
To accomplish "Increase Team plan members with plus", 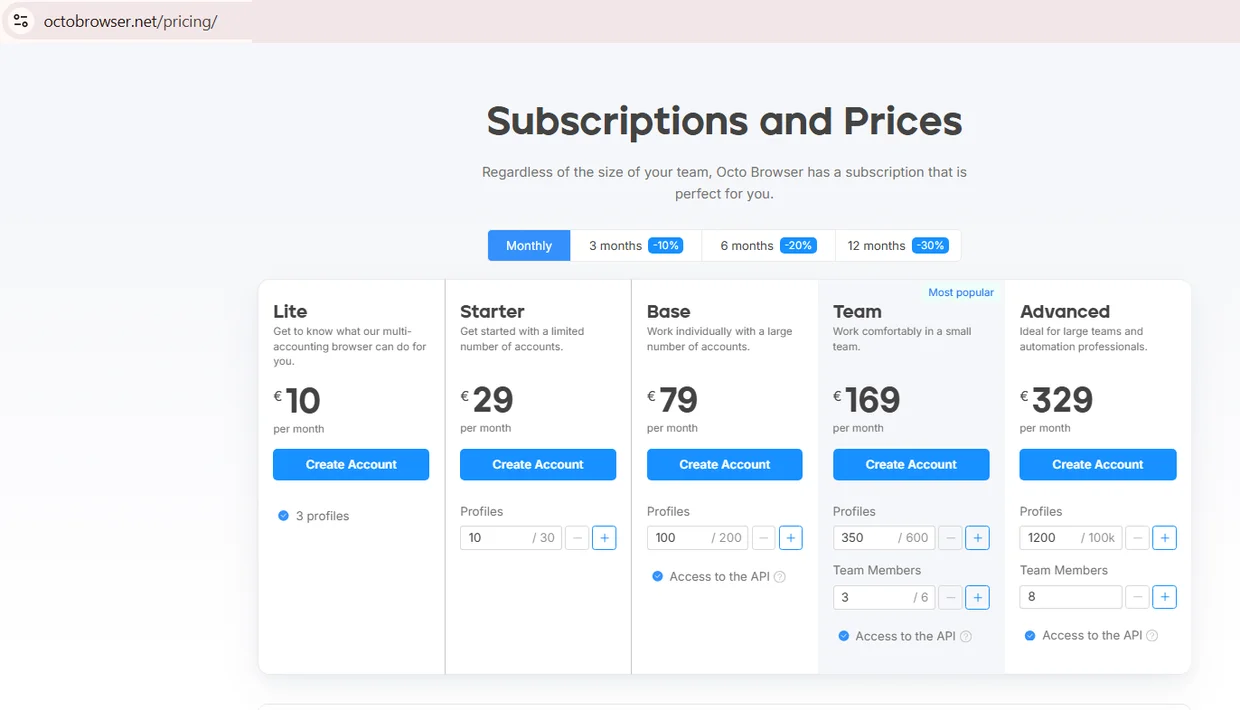I will coord(978,597).
